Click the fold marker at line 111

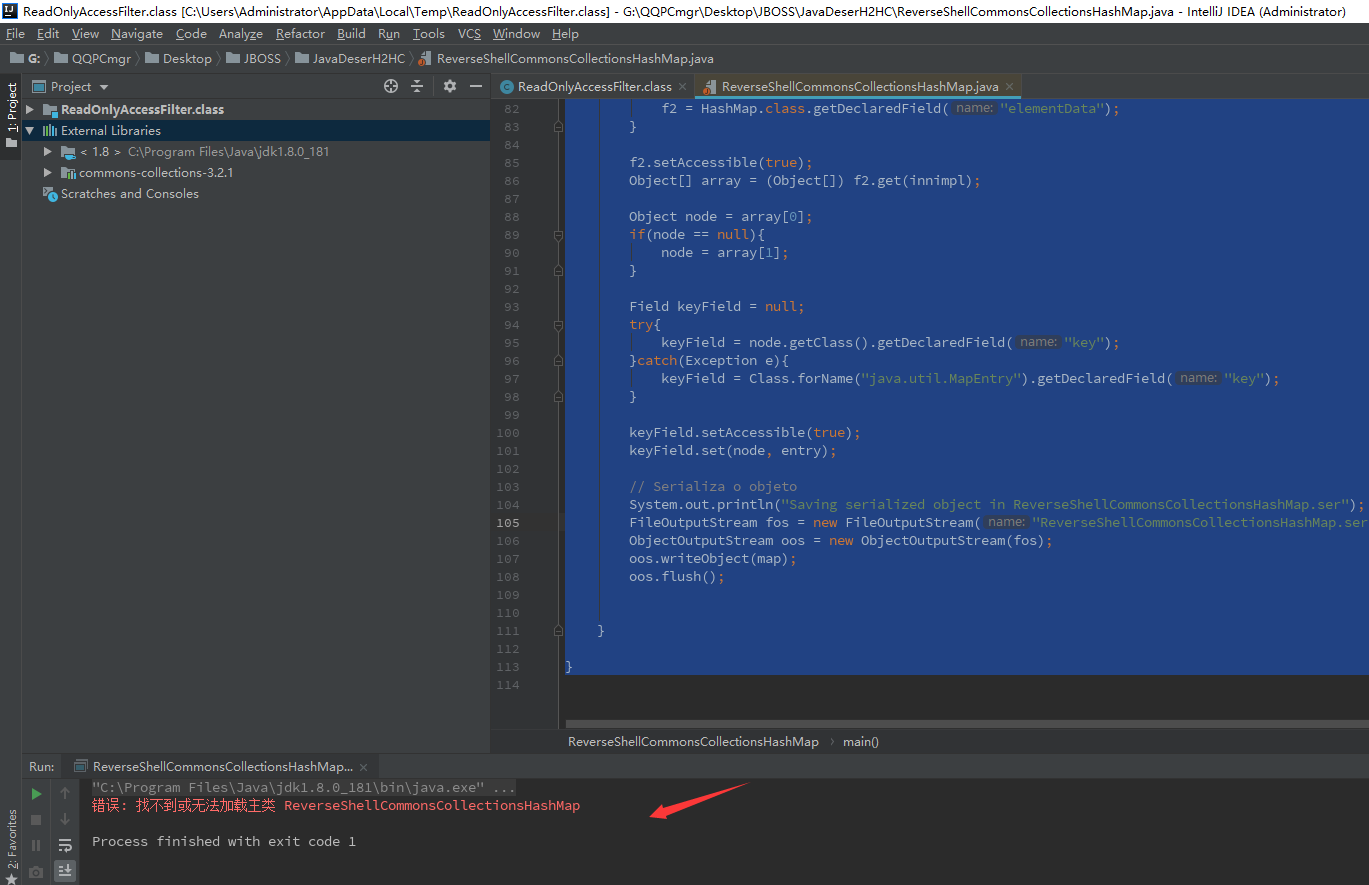tap(558, 631)
